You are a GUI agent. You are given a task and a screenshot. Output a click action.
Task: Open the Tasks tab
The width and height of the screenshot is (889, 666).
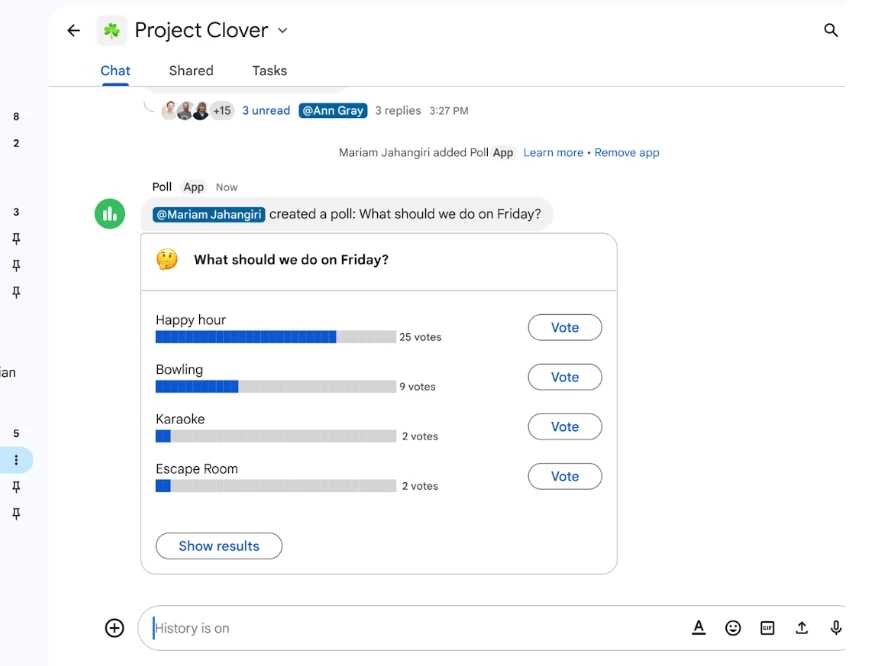click(268, 70)
